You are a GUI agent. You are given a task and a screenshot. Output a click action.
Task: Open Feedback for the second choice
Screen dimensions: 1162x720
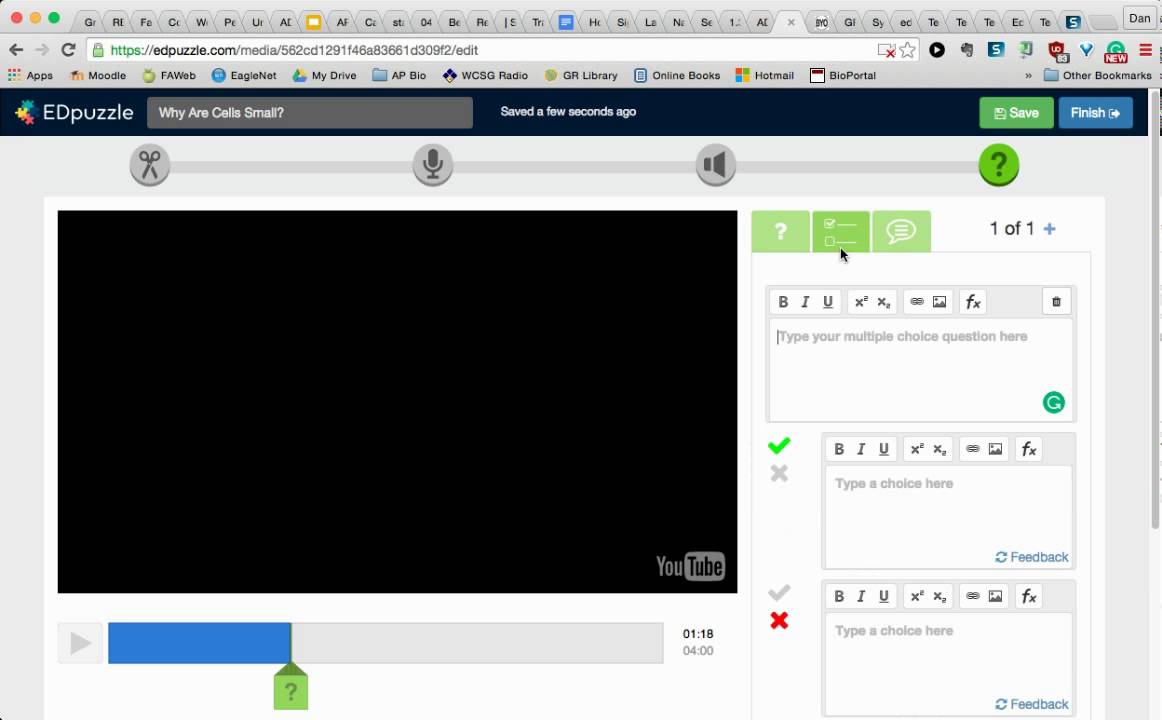tap(1032, 704)
